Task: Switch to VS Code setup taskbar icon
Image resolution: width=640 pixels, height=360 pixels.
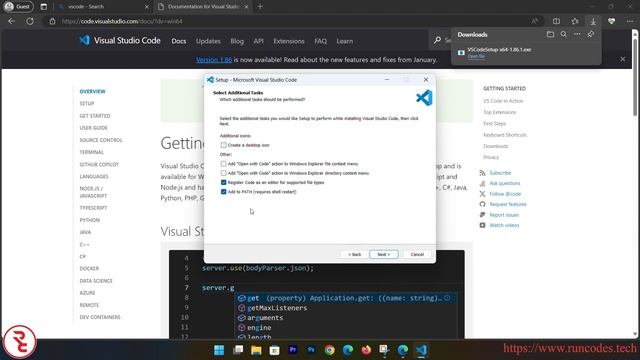Action: 421,350
